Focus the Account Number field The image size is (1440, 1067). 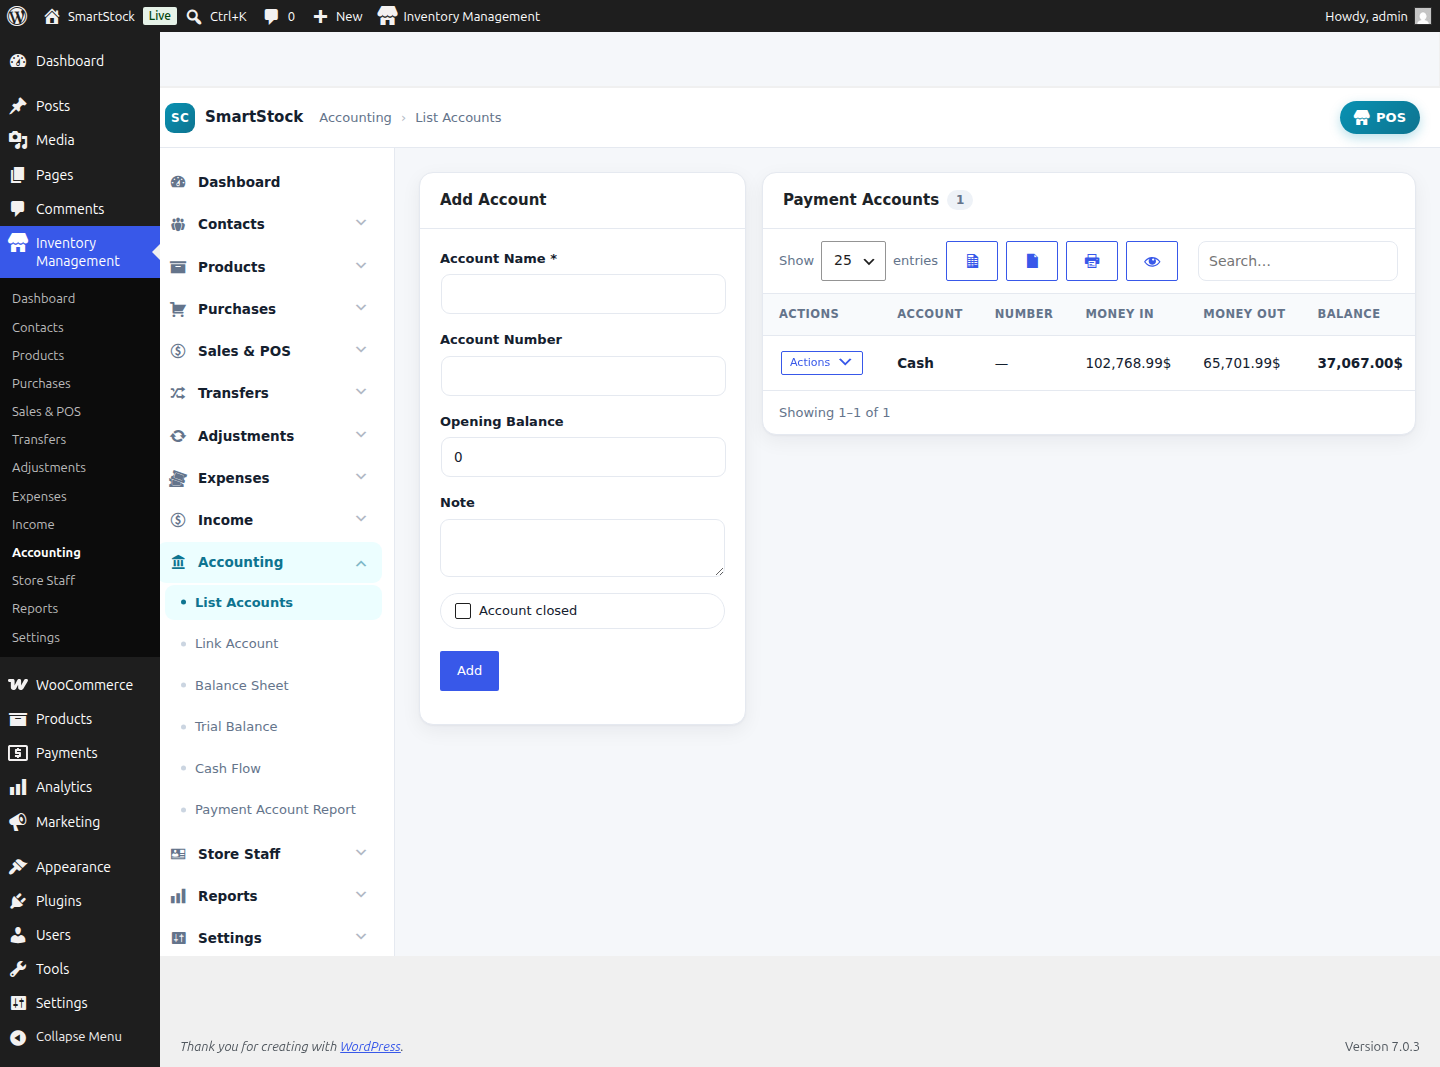coord(583,376)
